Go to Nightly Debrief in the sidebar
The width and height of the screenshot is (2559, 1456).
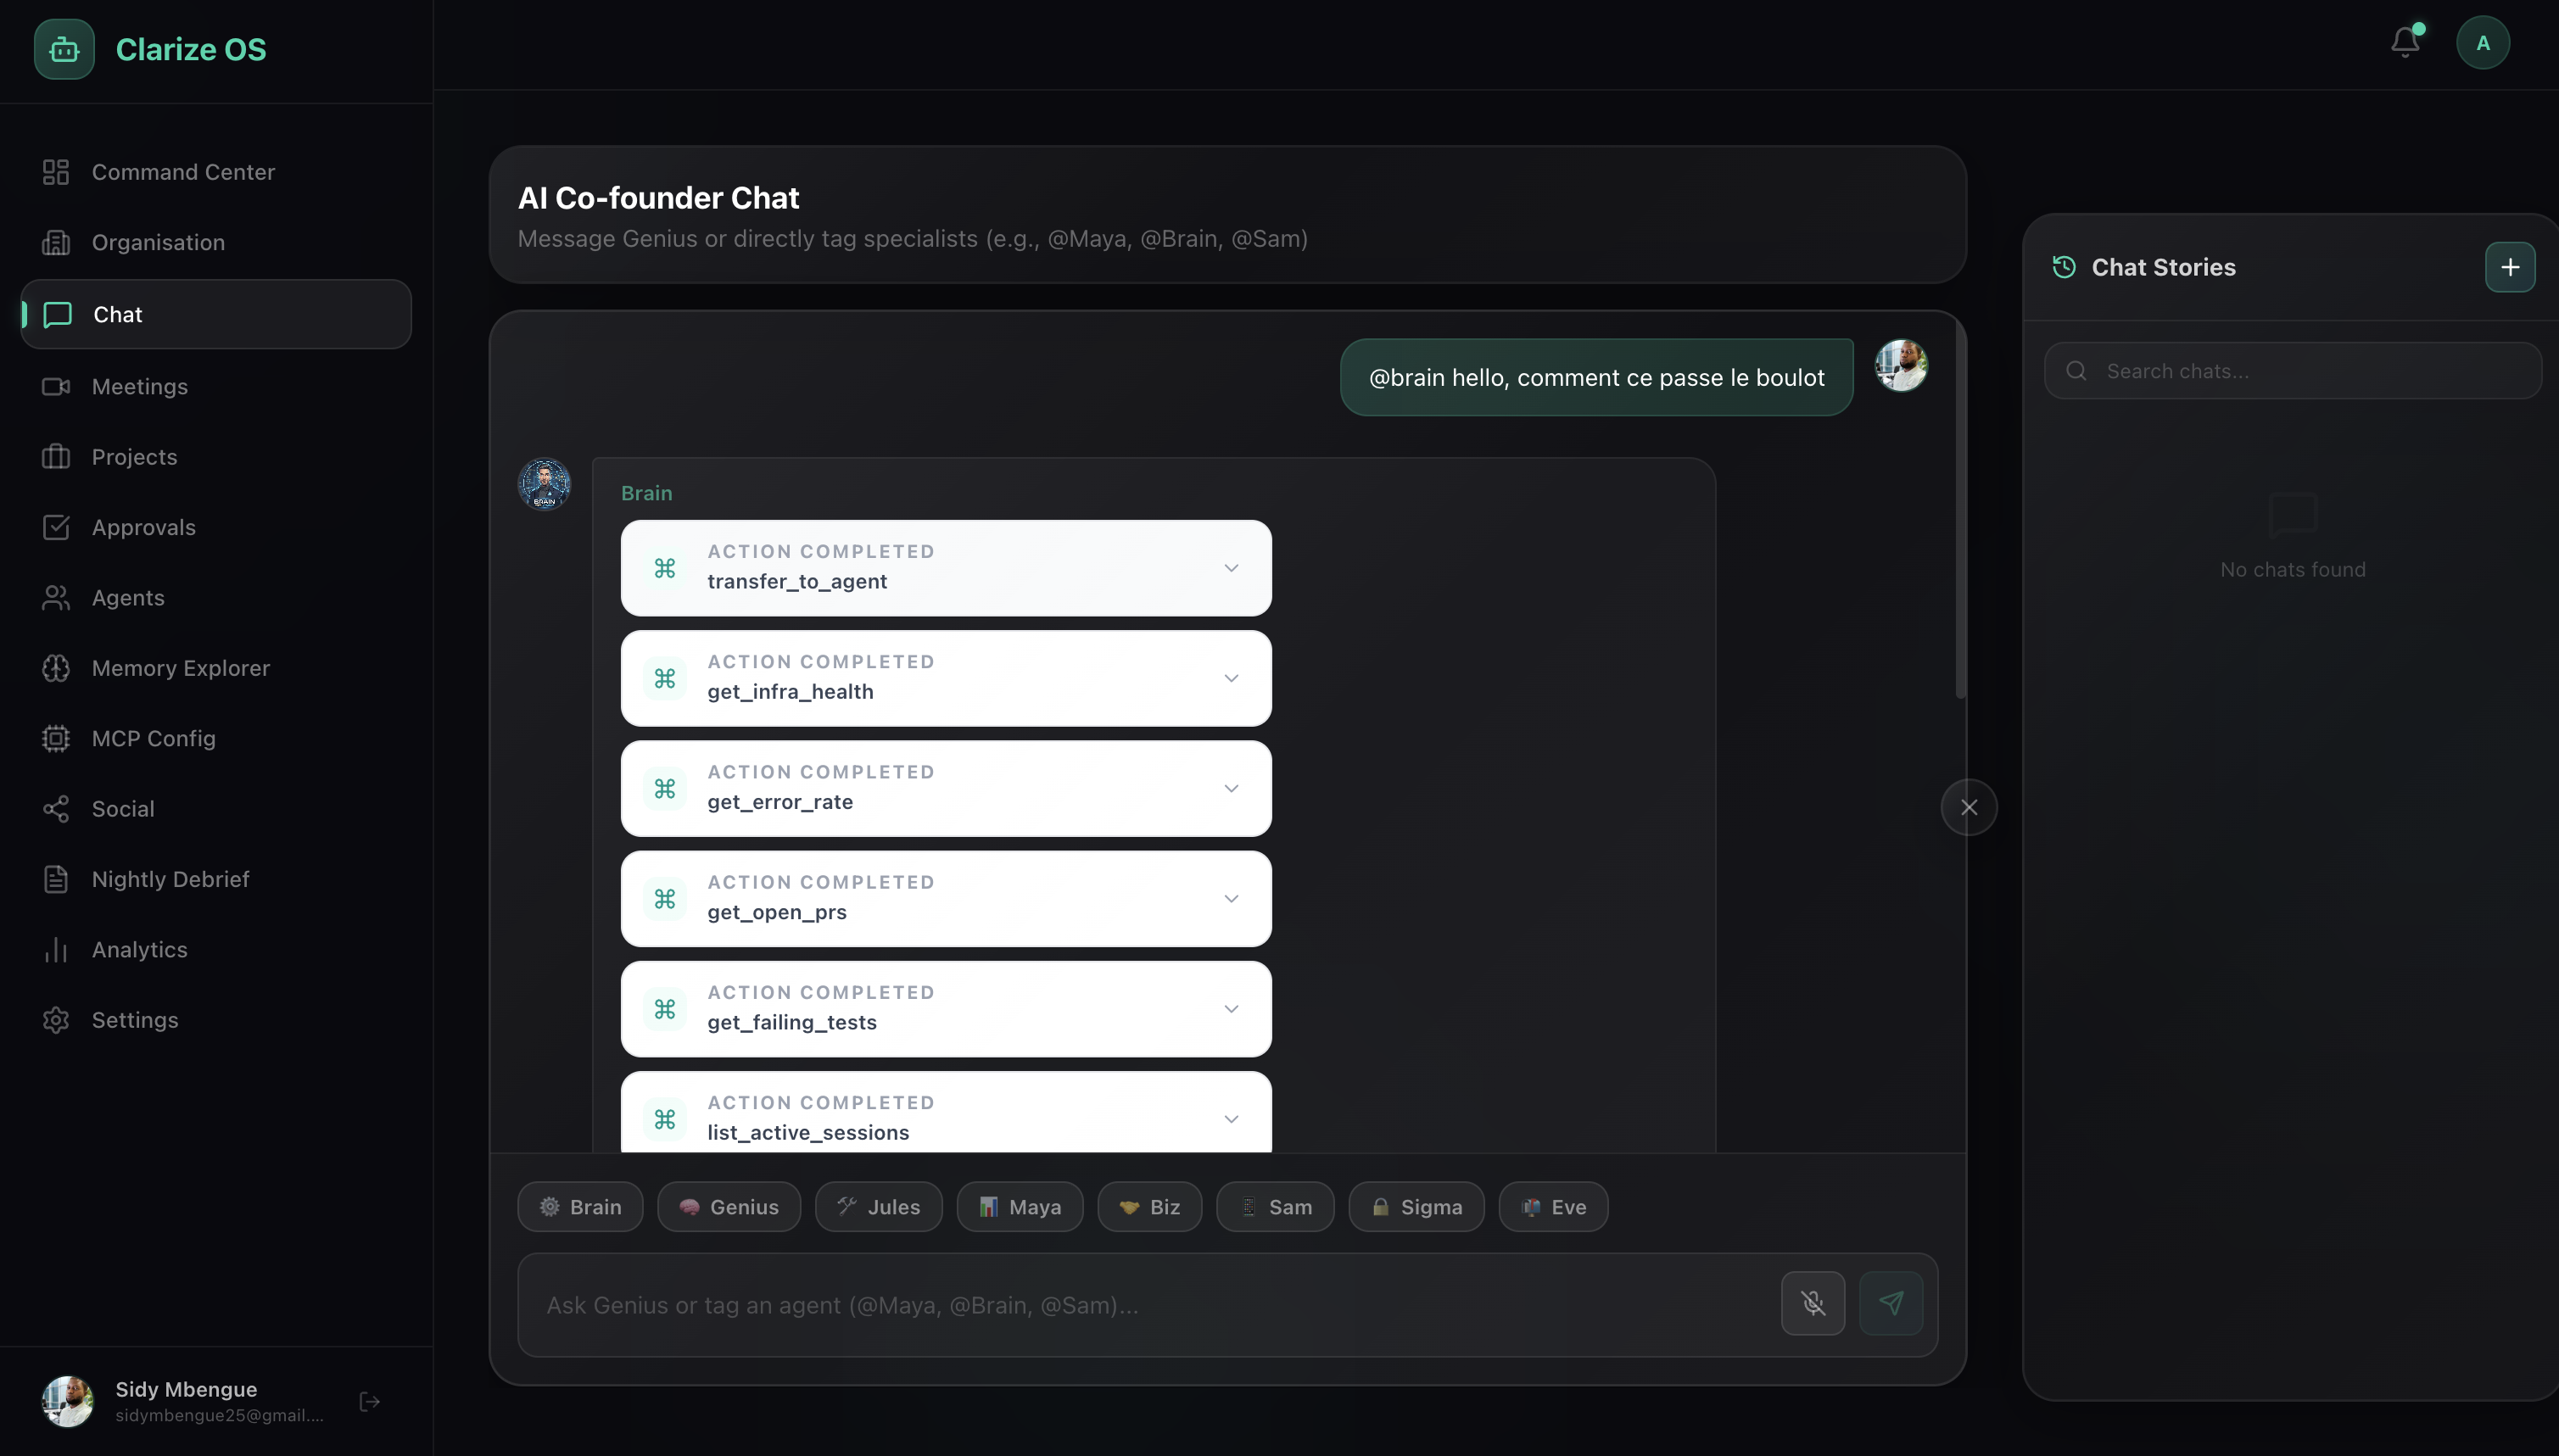coord(170,879)
